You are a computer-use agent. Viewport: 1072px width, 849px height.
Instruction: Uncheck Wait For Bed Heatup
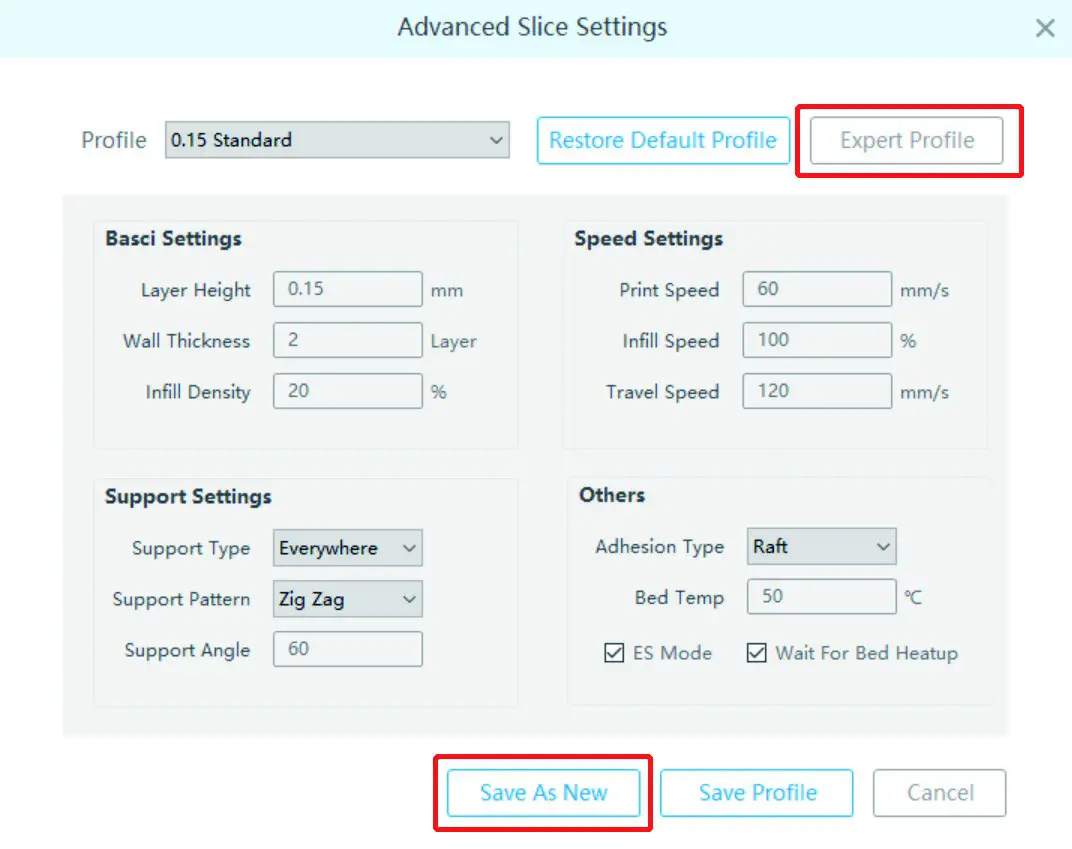point(757,653)
